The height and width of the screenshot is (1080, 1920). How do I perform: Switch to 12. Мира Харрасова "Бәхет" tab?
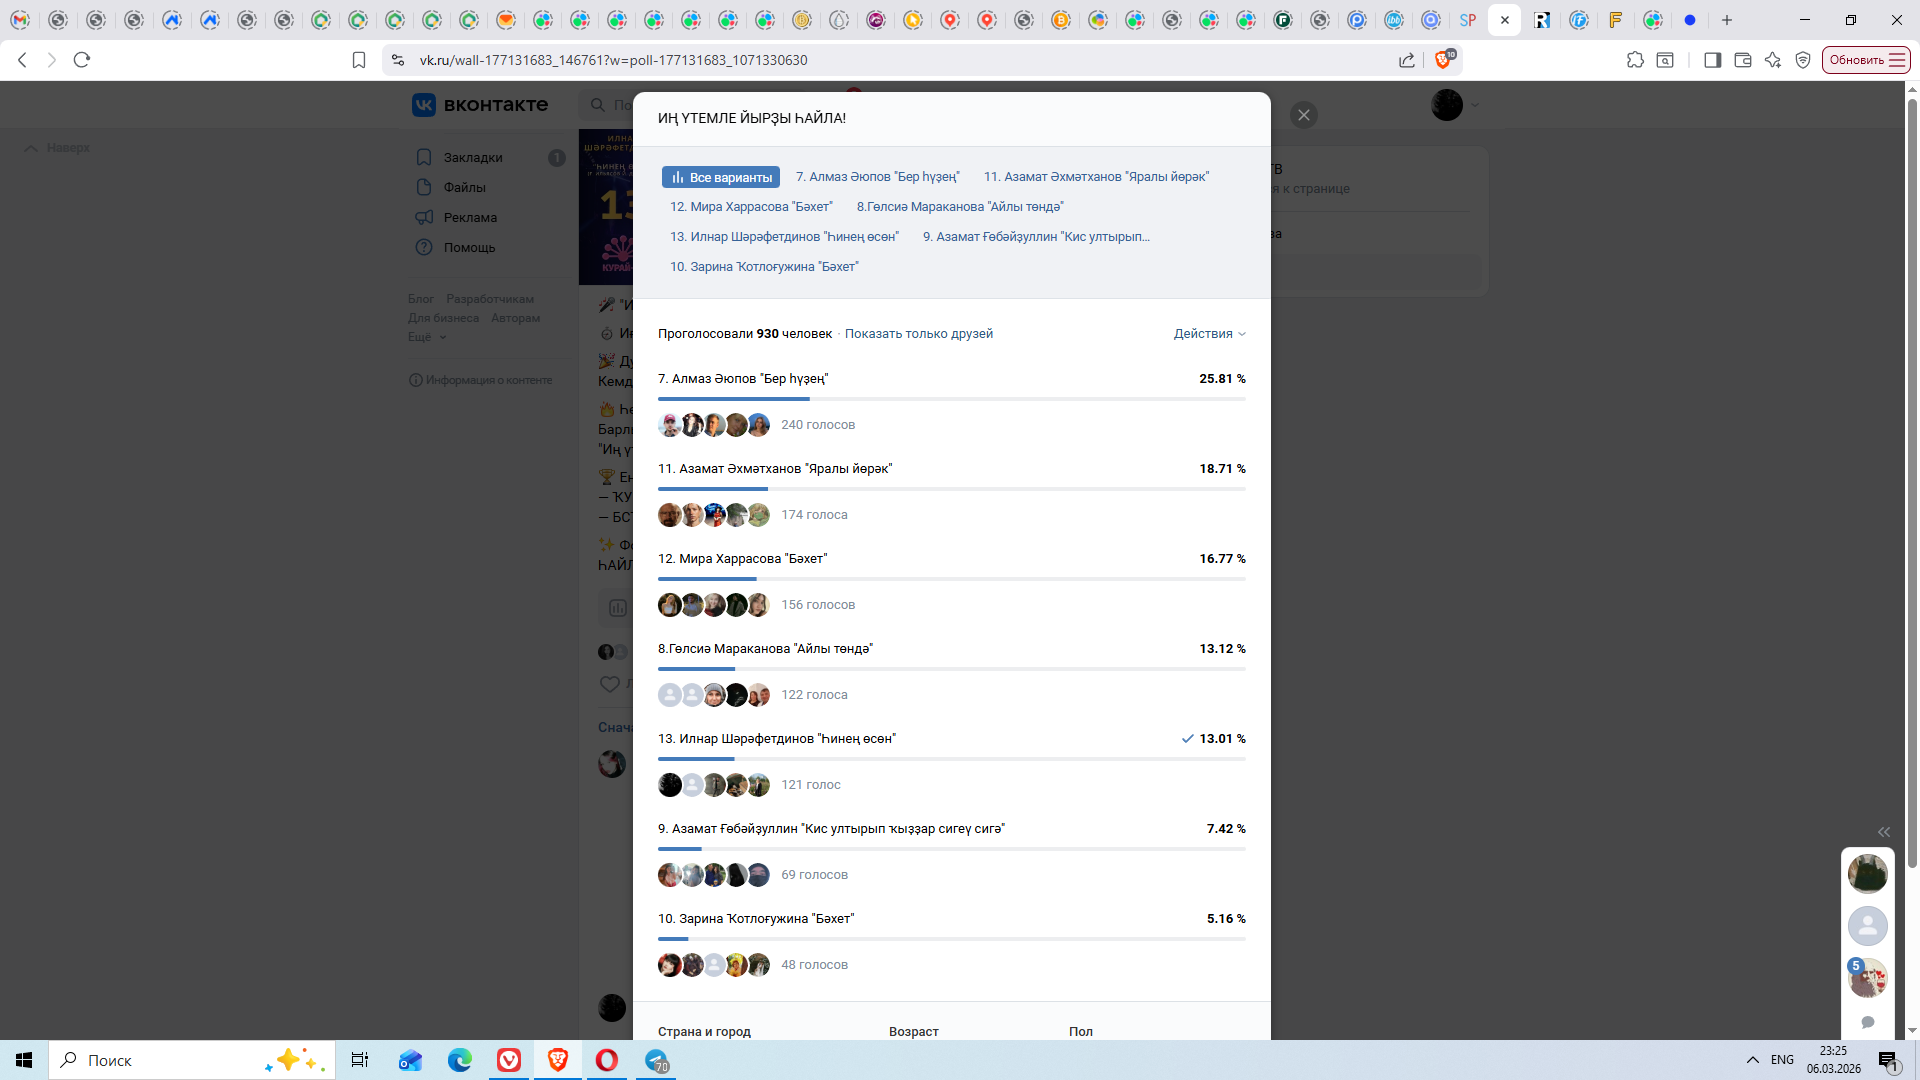(750, 207)
